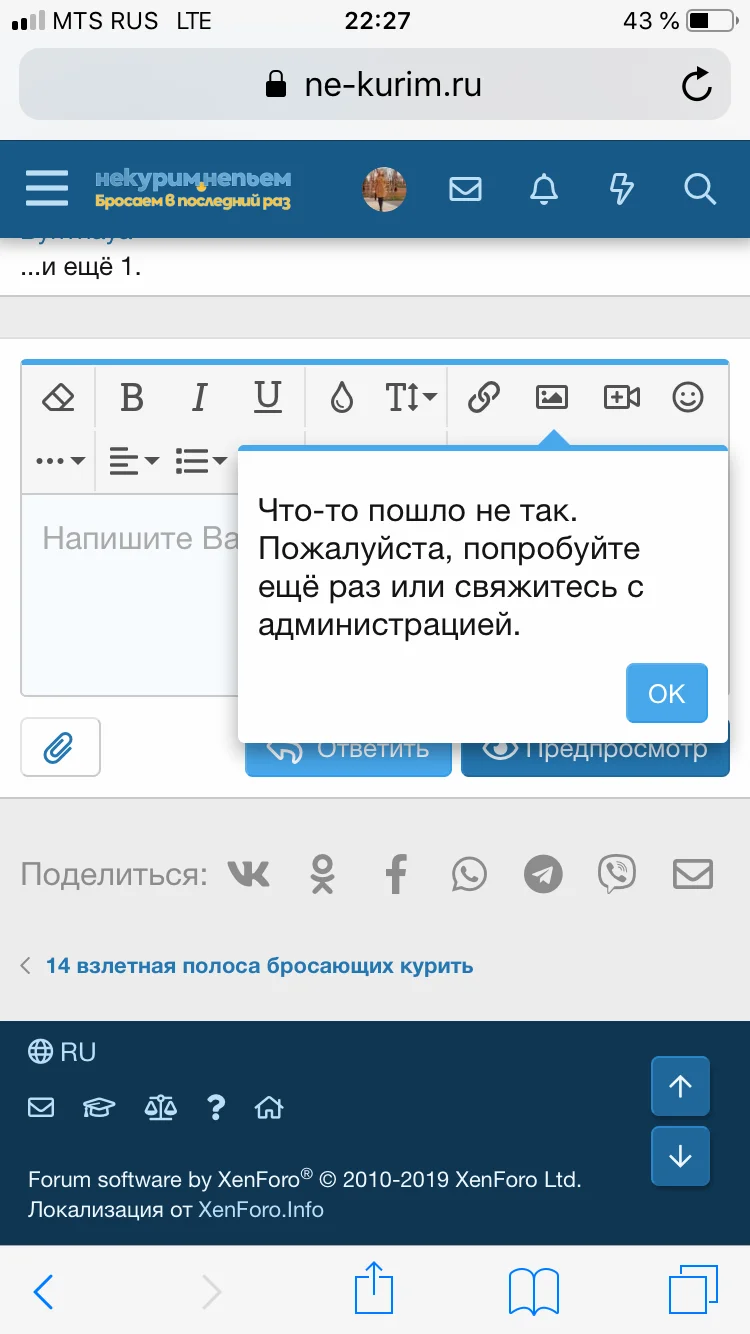This screenshot has width=750, height=1334.
Task: Share via Telegram icon
Action: coord(544,875)
